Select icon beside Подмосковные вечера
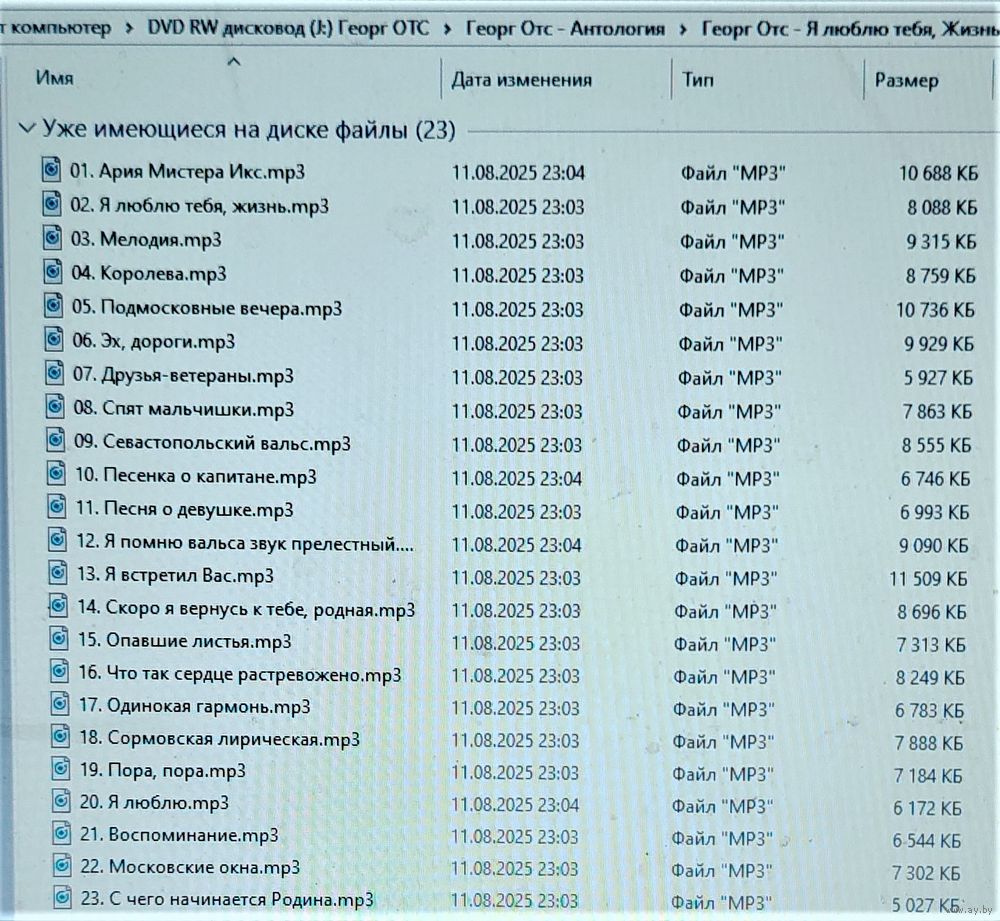The image size is (1000, 921). pos(54,306)
